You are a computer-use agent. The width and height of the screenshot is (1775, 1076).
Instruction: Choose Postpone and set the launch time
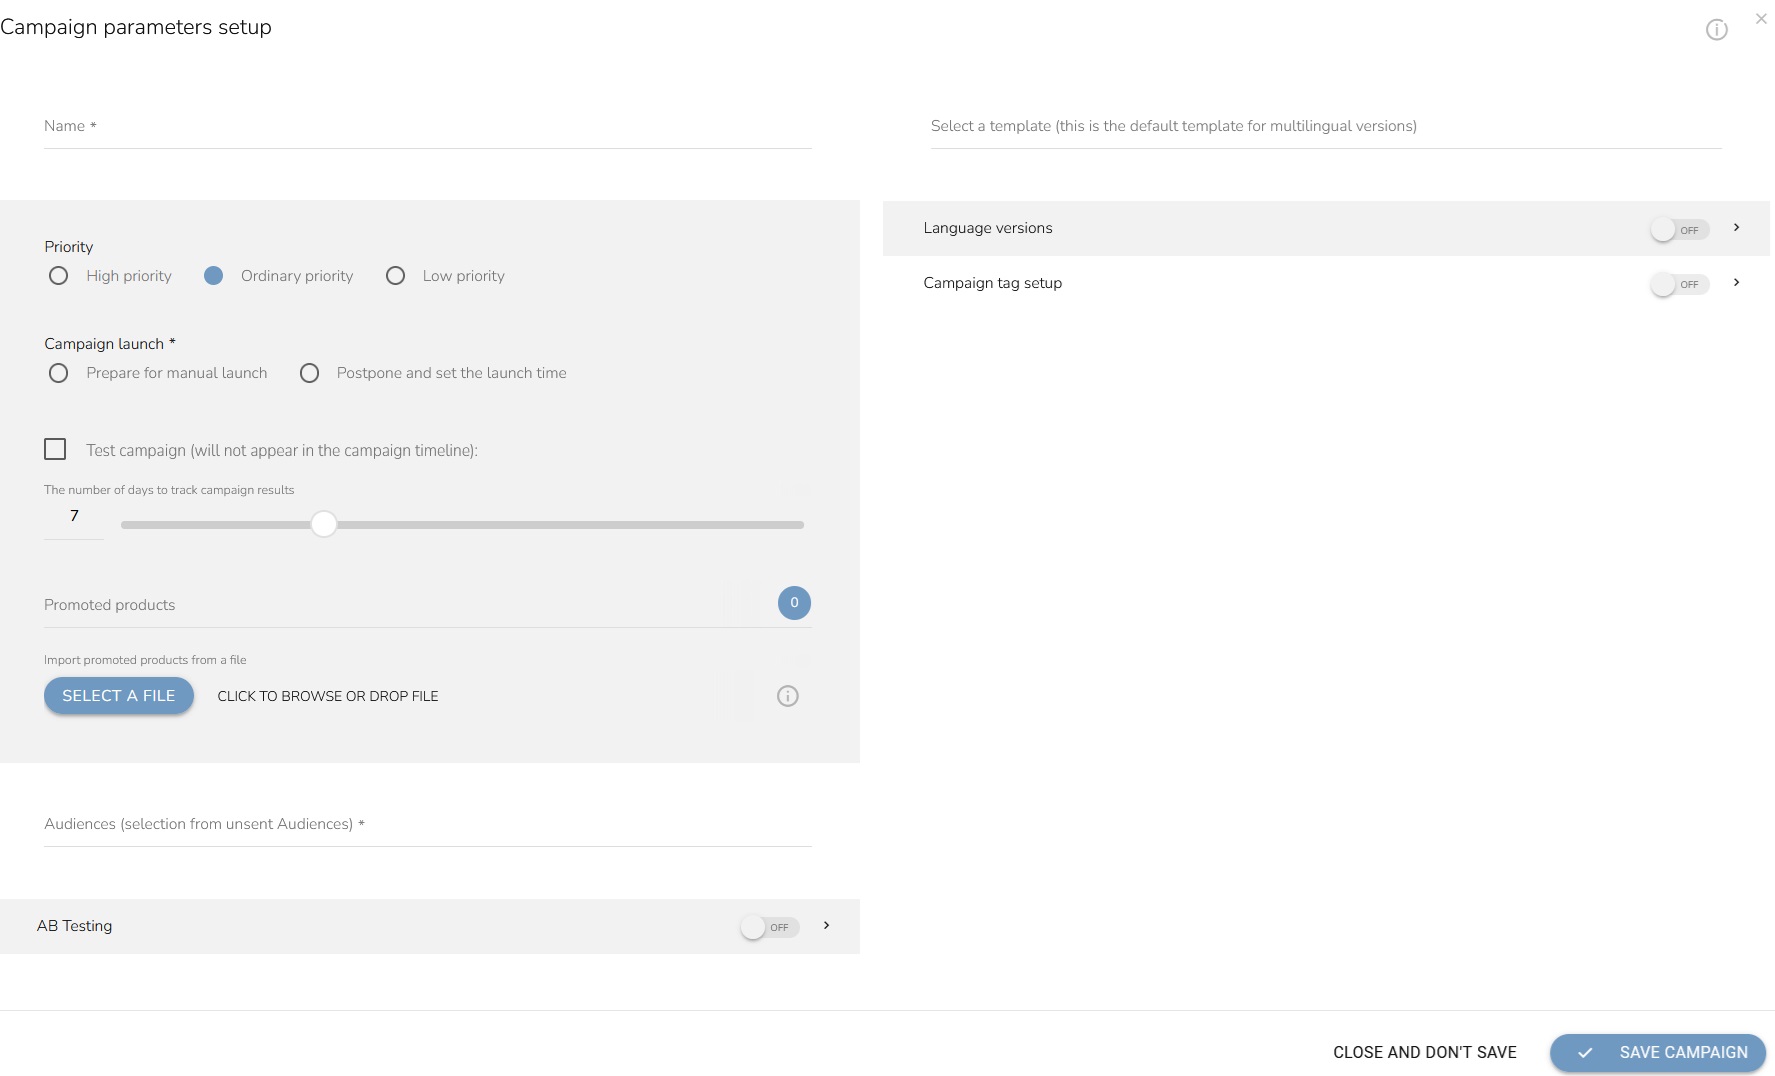[310, 373]
